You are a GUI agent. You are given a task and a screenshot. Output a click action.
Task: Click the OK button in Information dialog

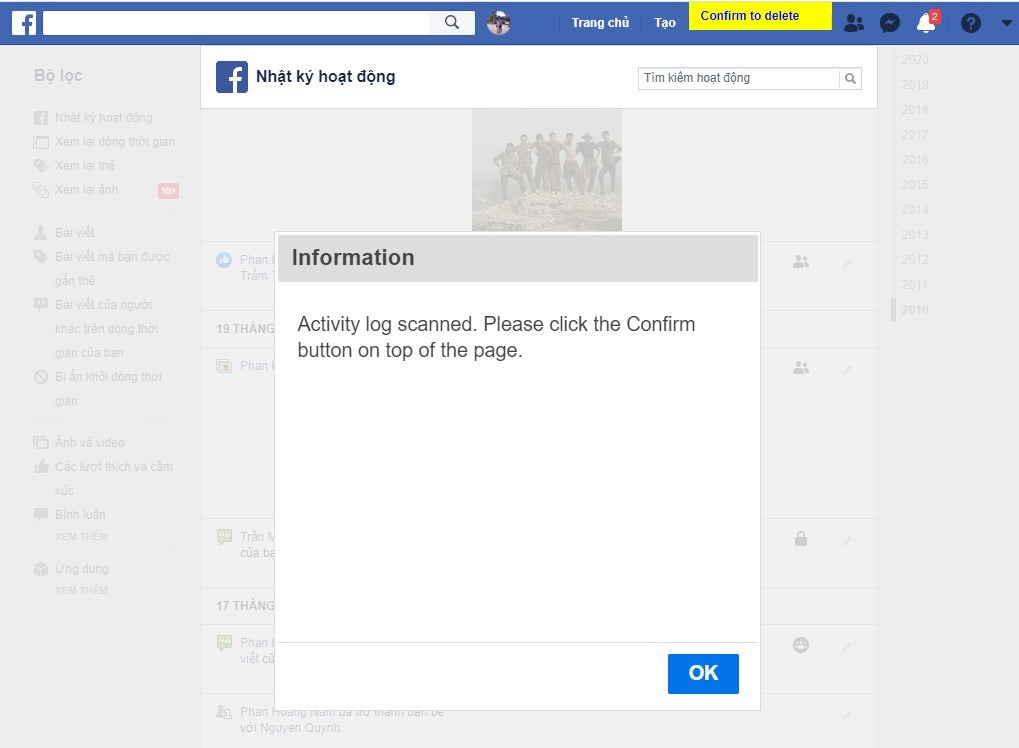(x=703, y=673)
